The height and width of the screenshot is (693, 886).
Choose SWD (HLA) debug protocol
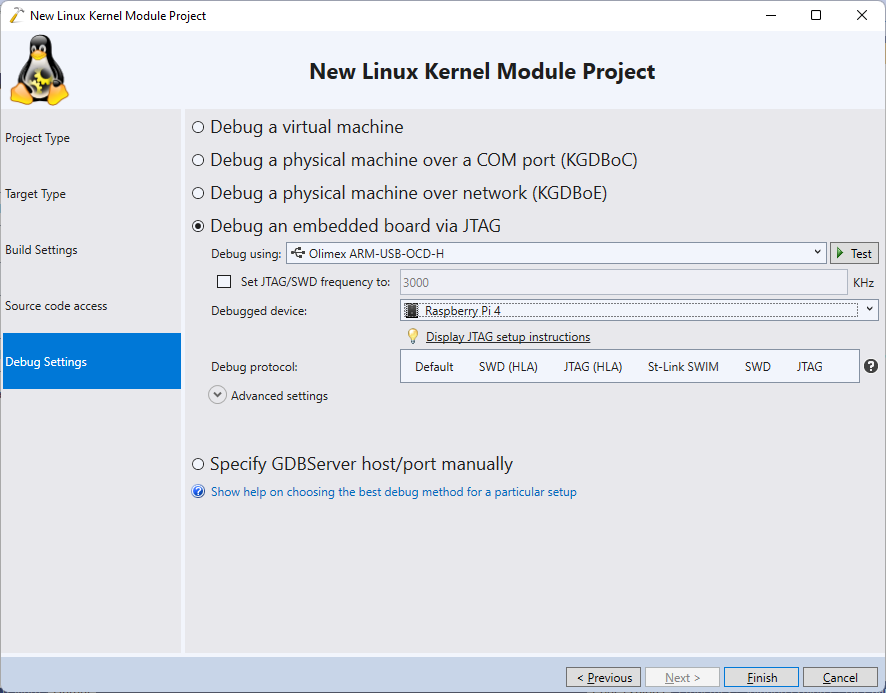508,366
